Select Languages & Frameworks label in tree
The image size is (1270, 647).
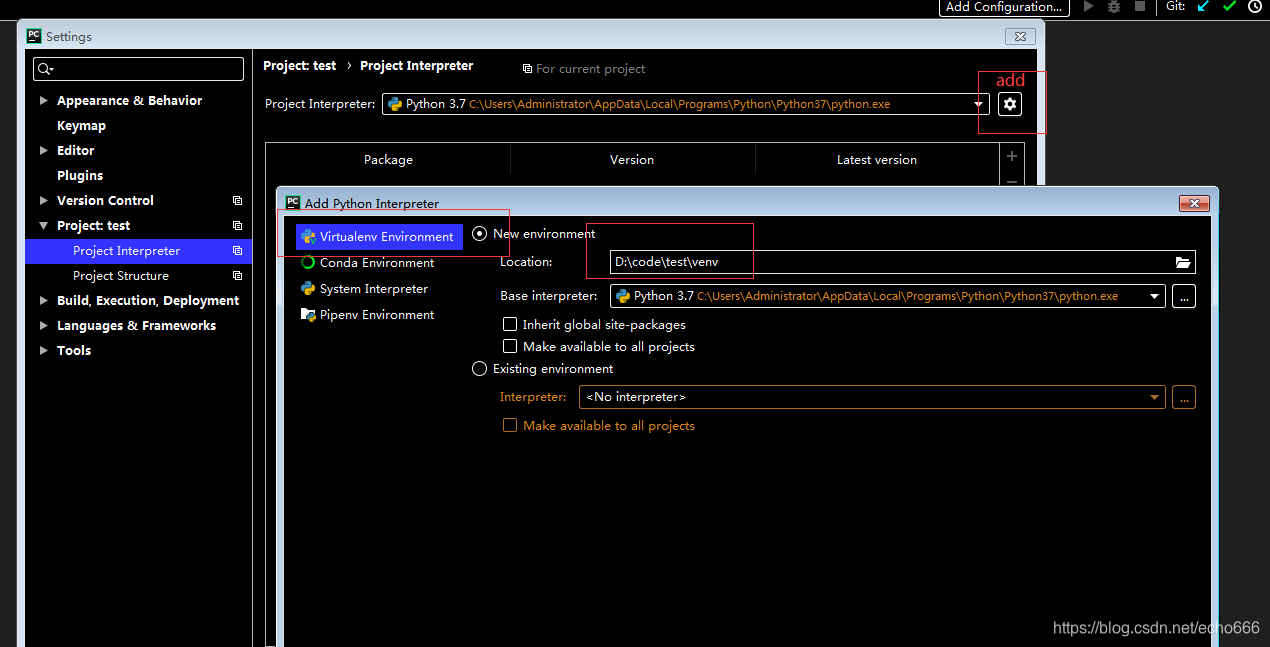click(136, 325)
